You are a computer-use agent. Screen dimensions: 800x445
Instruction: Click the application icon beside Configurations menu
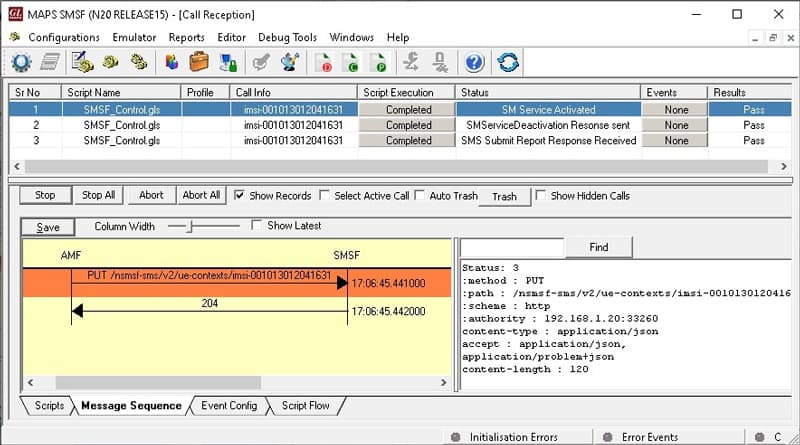click(15, 37)
